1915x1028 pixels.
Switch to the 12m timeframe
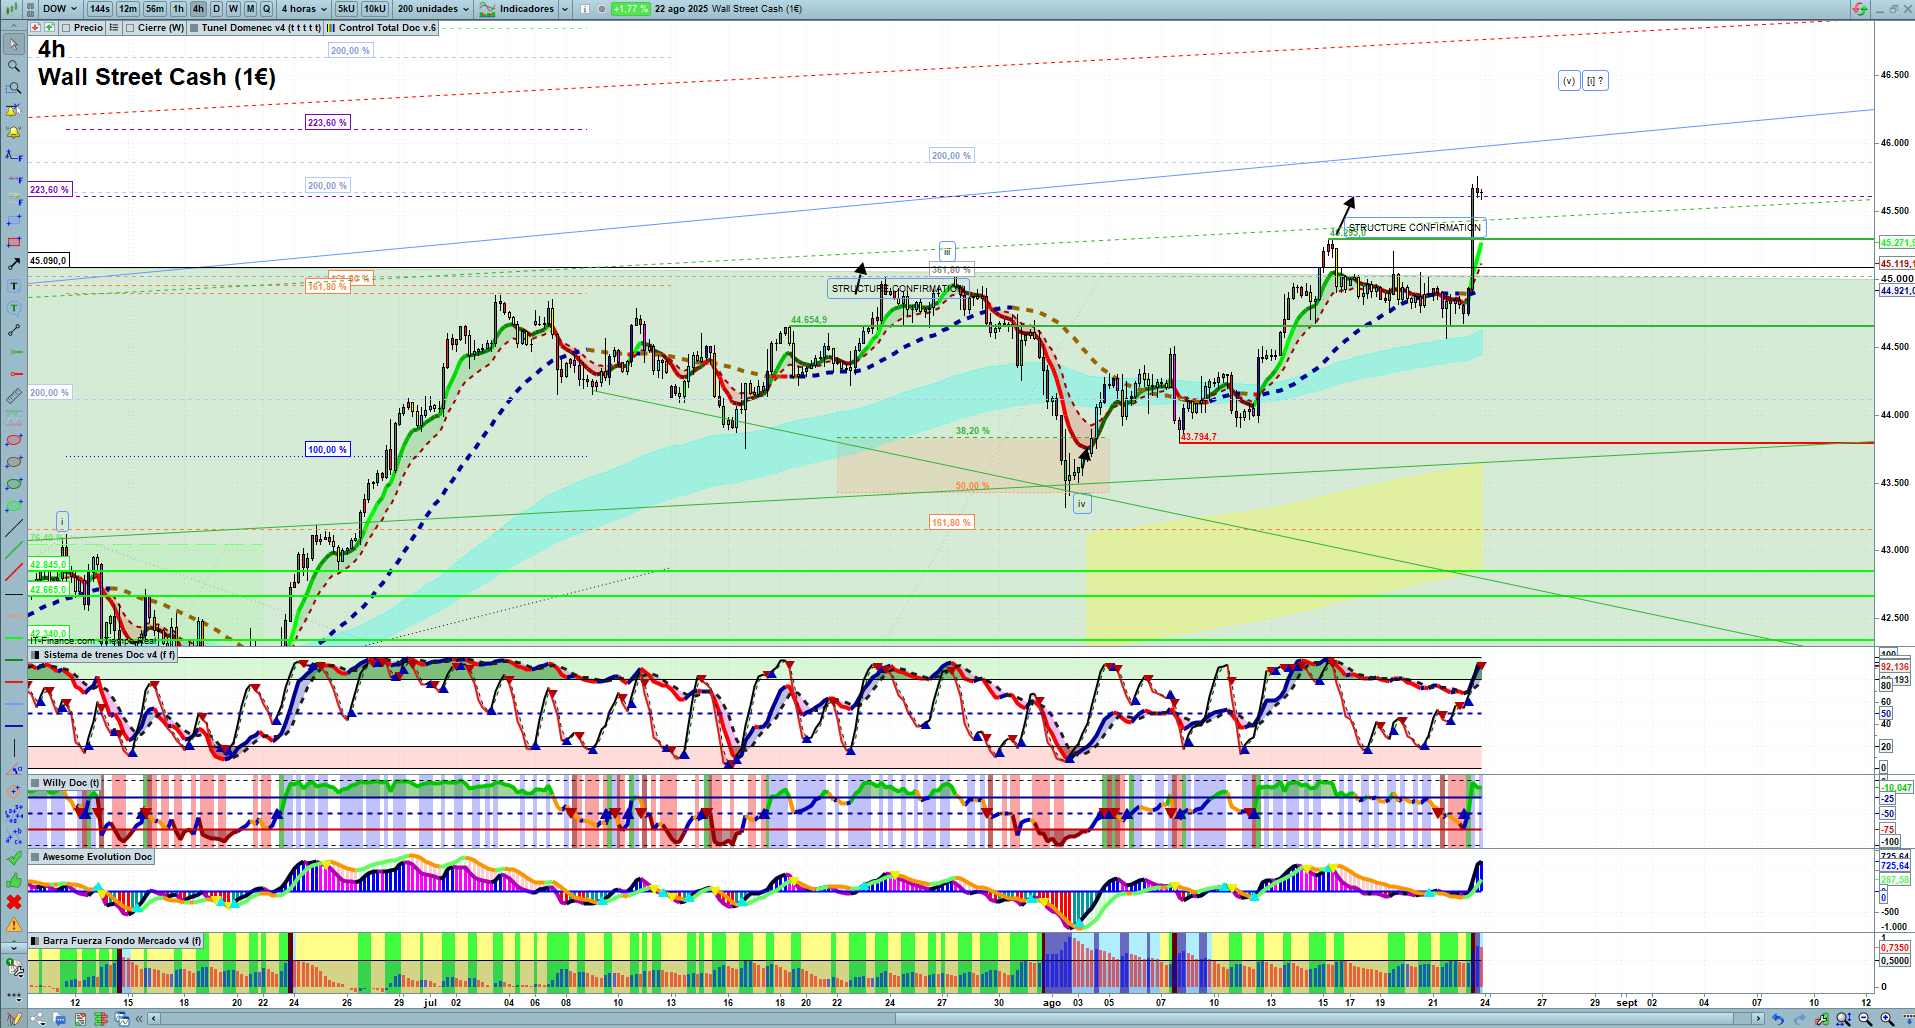tap(128, 9)
